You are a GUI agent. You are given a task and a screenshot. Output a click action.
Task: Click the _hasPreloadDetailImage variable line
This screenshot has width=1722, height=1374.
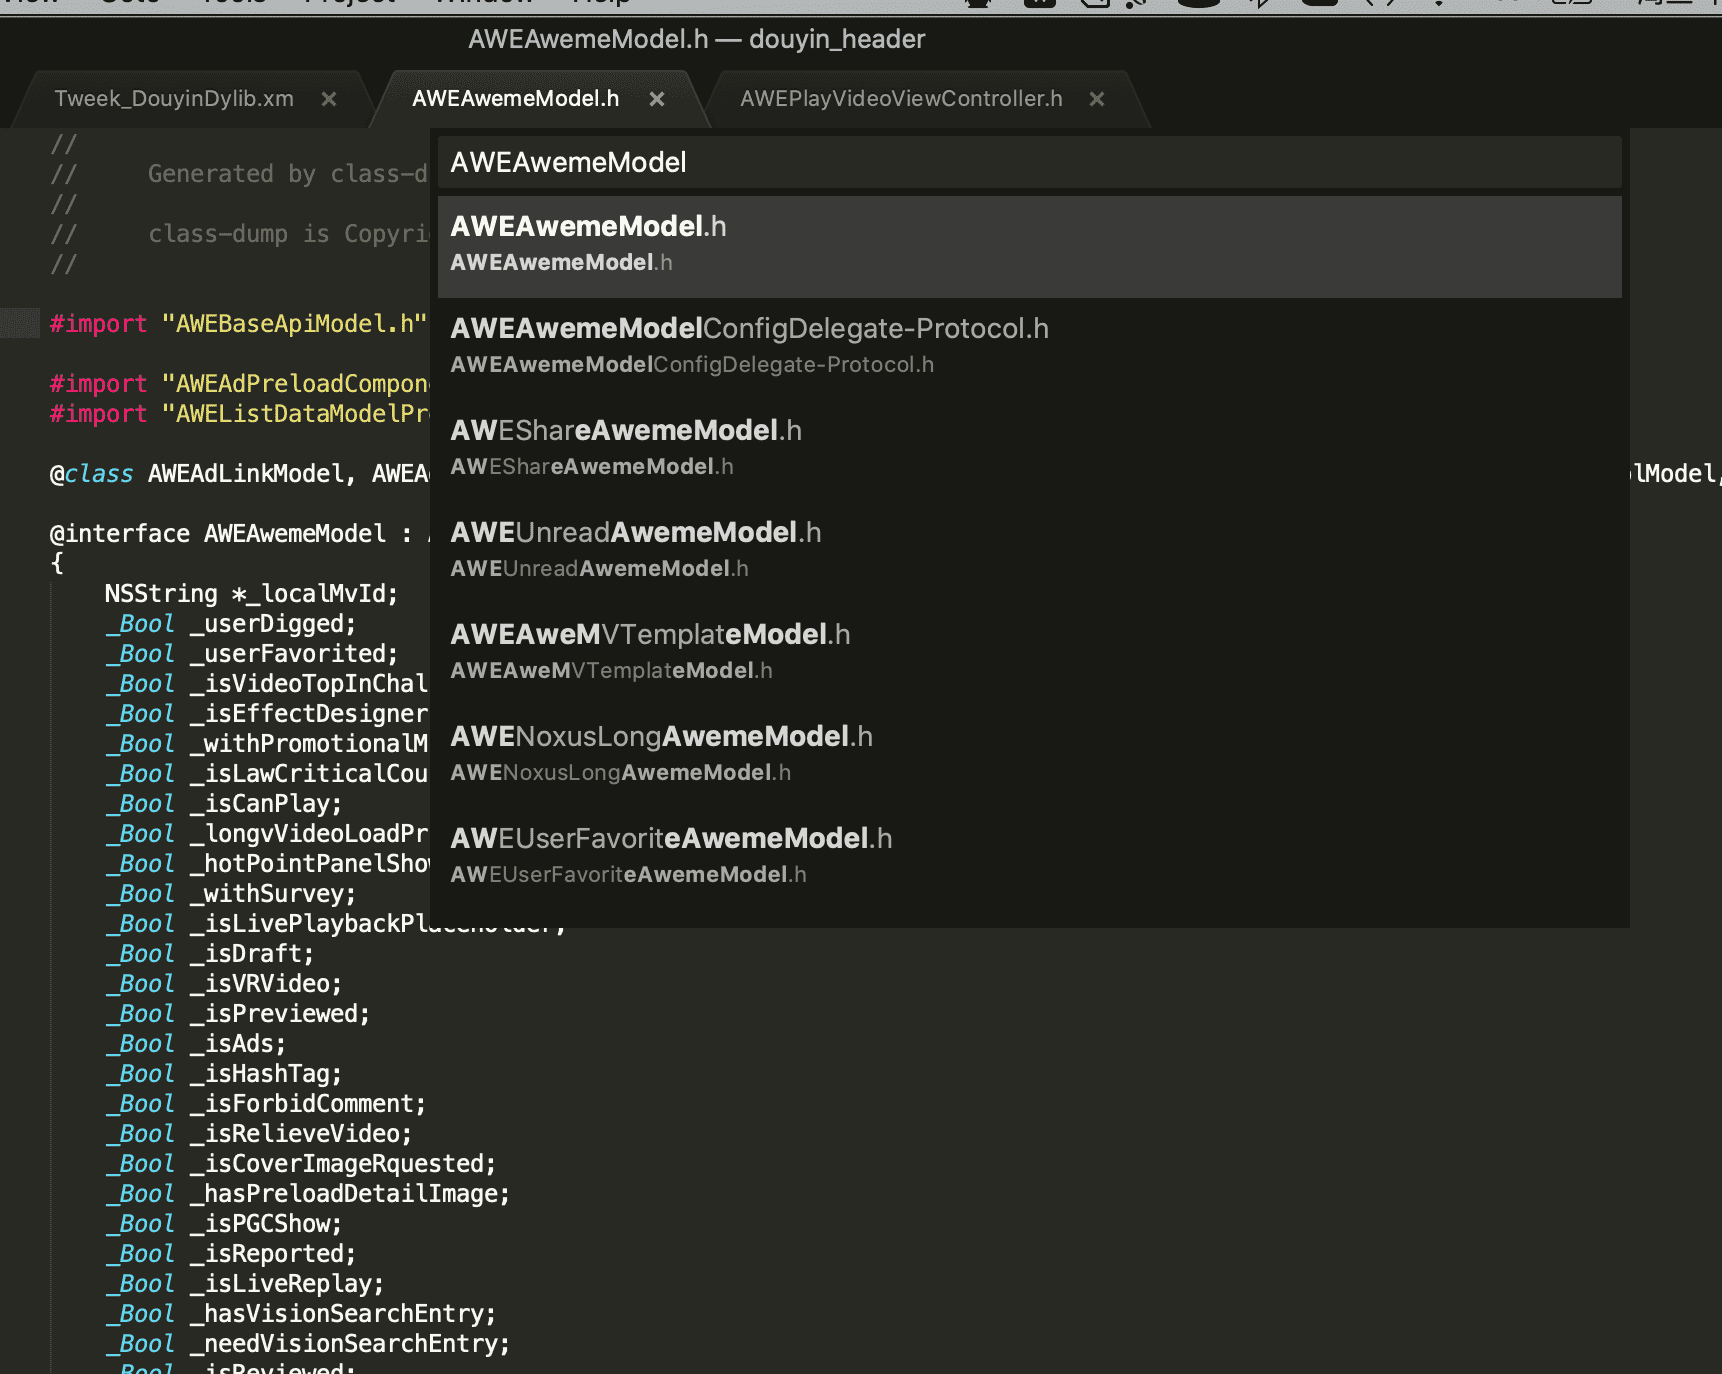tap(308, 1194)
